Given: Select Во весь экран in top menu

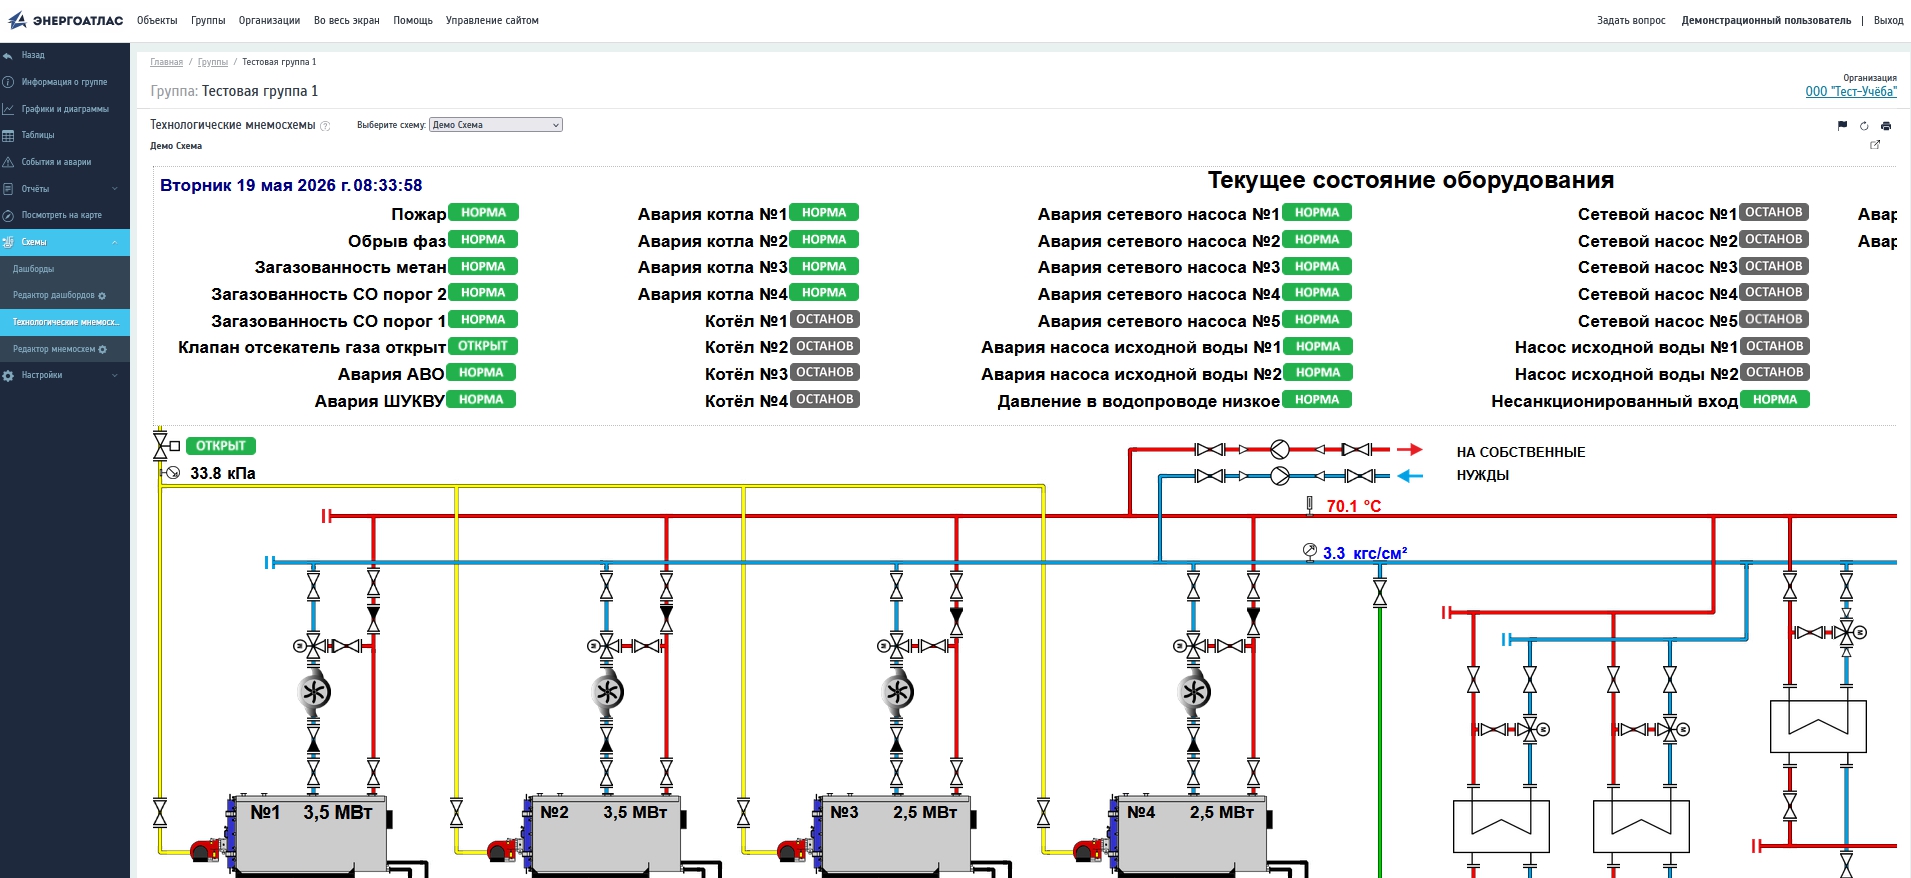Looking at the screenshot, I should click(347, 20).
